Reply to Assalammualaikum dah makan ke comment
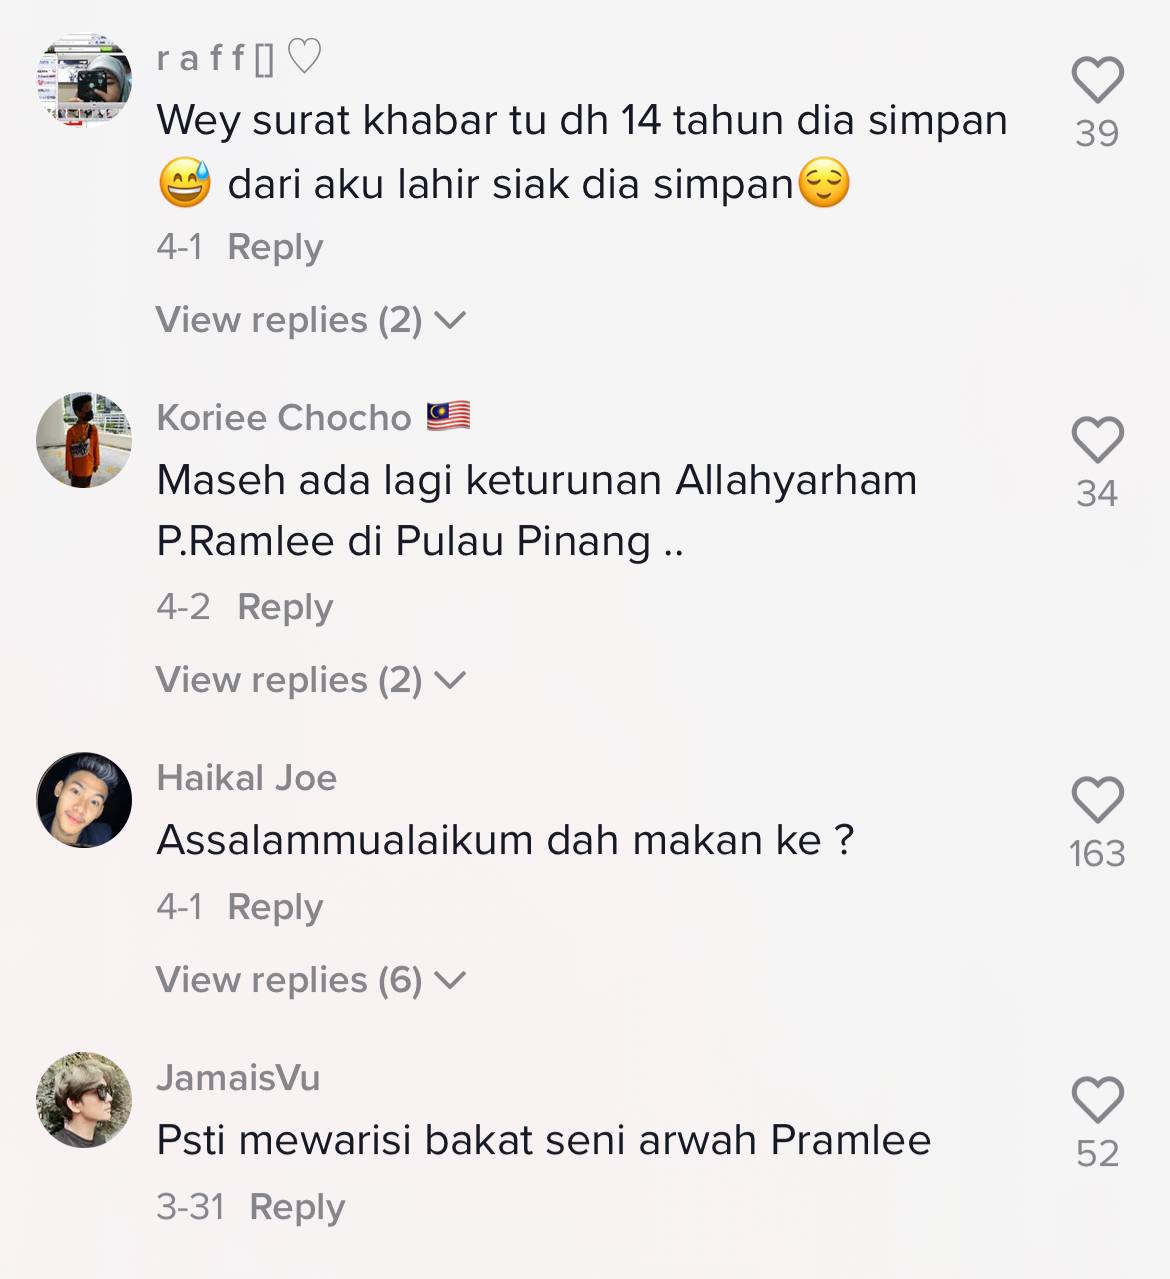Viewport: 1170px width, 1279px height. (x=275, y=907)
